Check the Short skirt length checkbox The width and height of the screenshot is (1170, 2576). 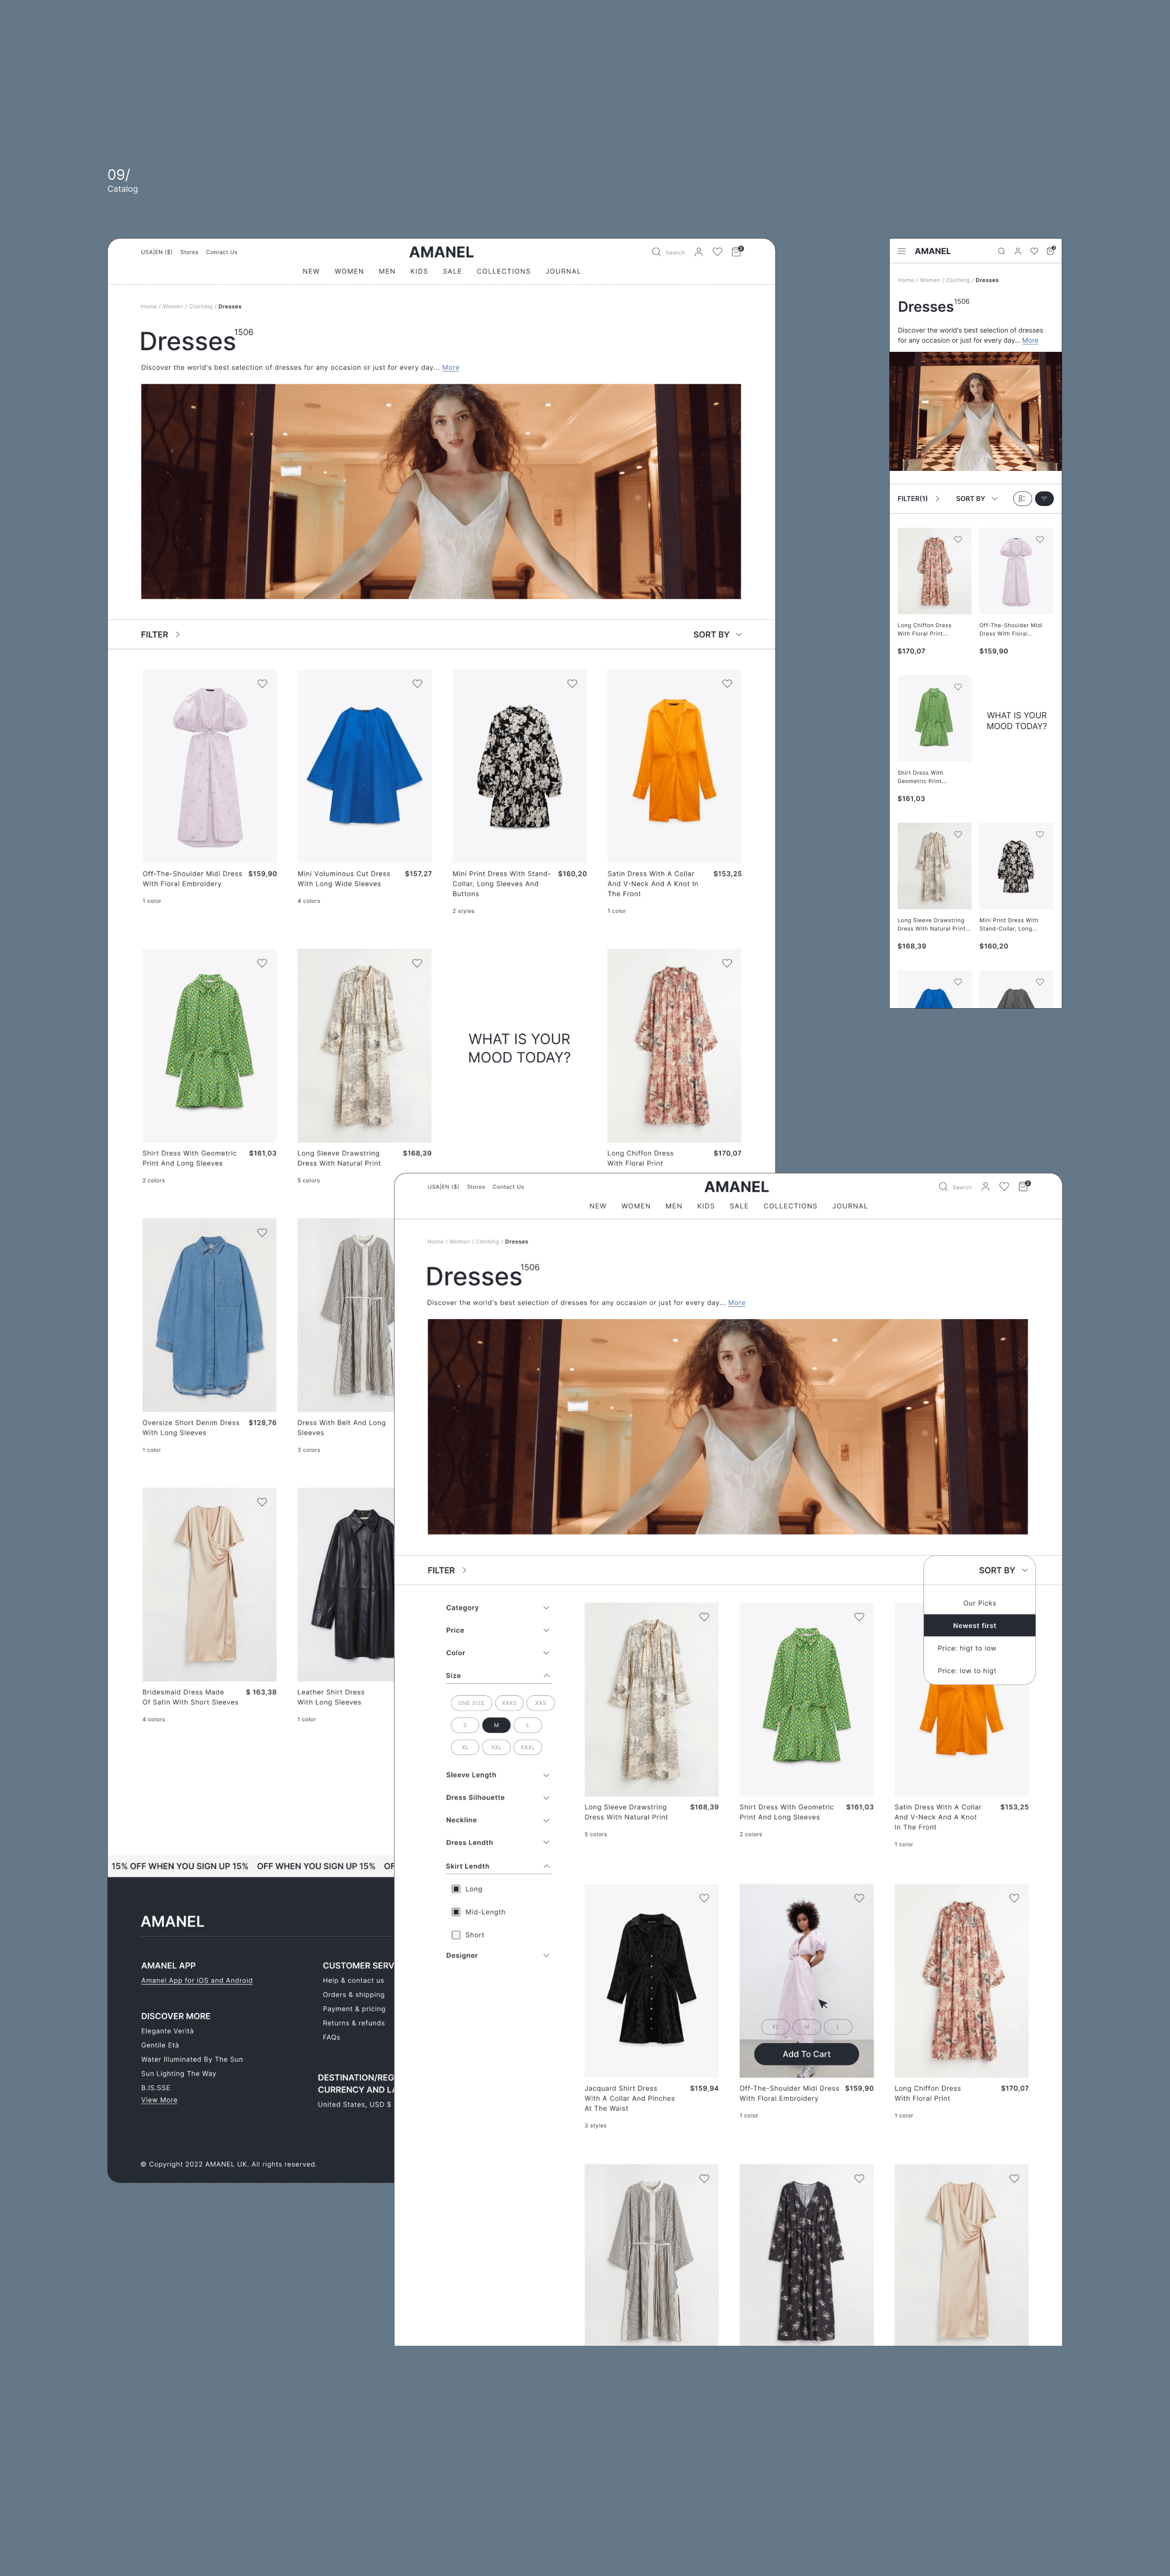coord(456,1935)
